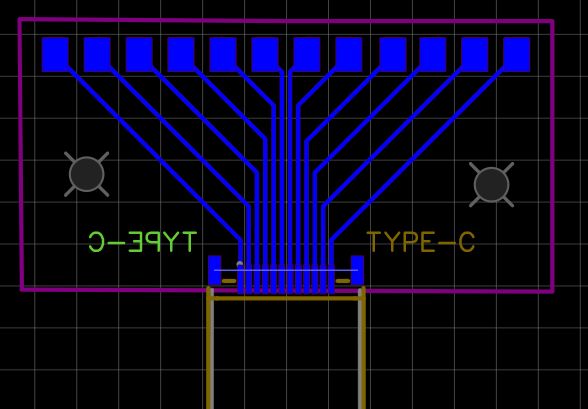Select the rightmost blue square pad
The image size is (588, 409).
click(x=516, y=54)
